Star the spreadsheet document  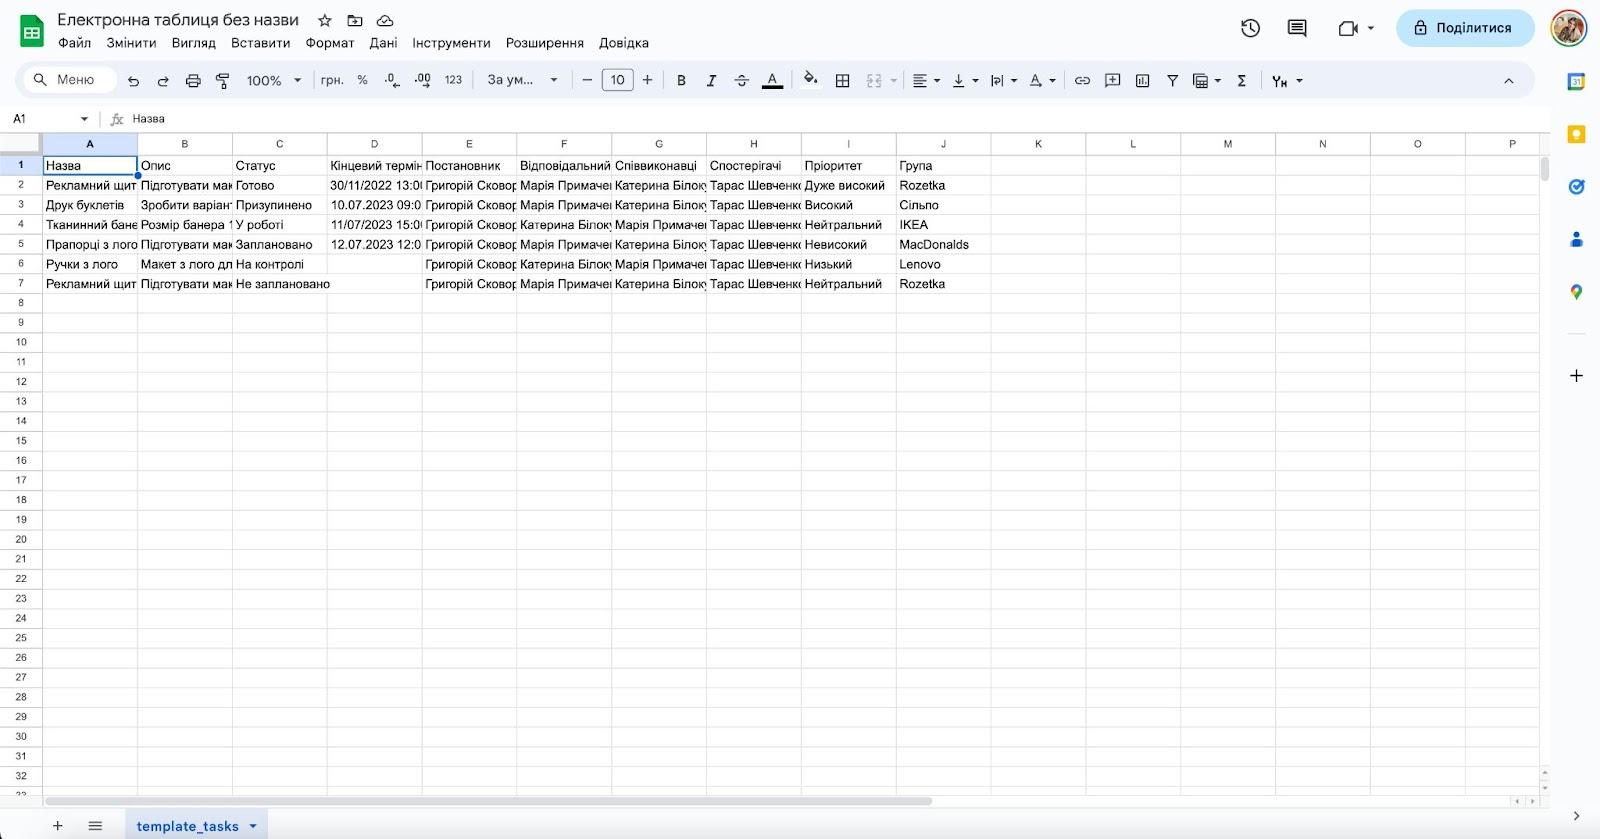pyautogui.click(x=325, y=20)
